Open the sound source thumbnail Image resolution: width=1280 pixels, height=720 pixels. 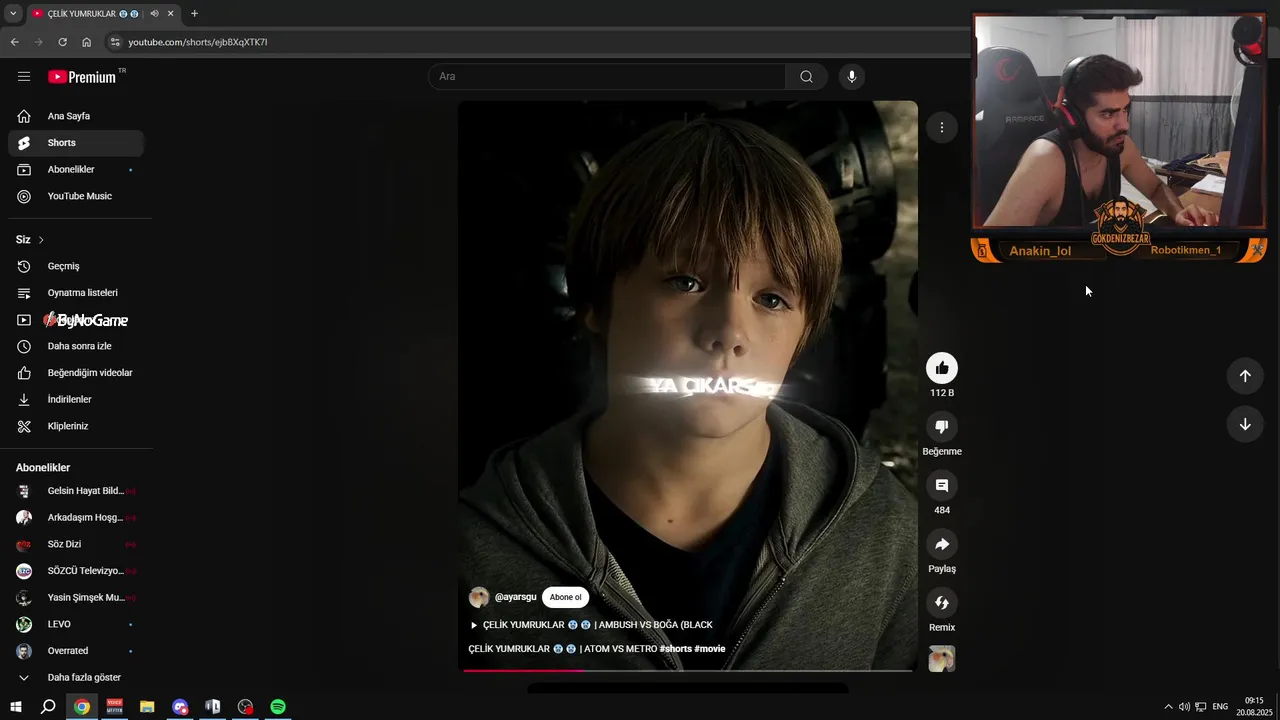point(942,658)
